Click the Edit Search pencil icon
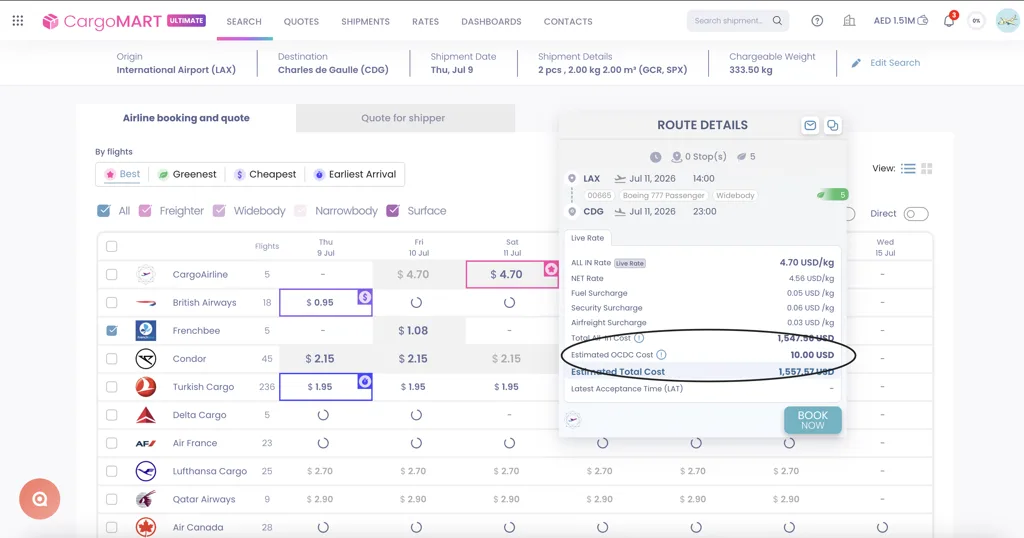This screenshot has height=538, width=1024. click(x=856, y=63)
